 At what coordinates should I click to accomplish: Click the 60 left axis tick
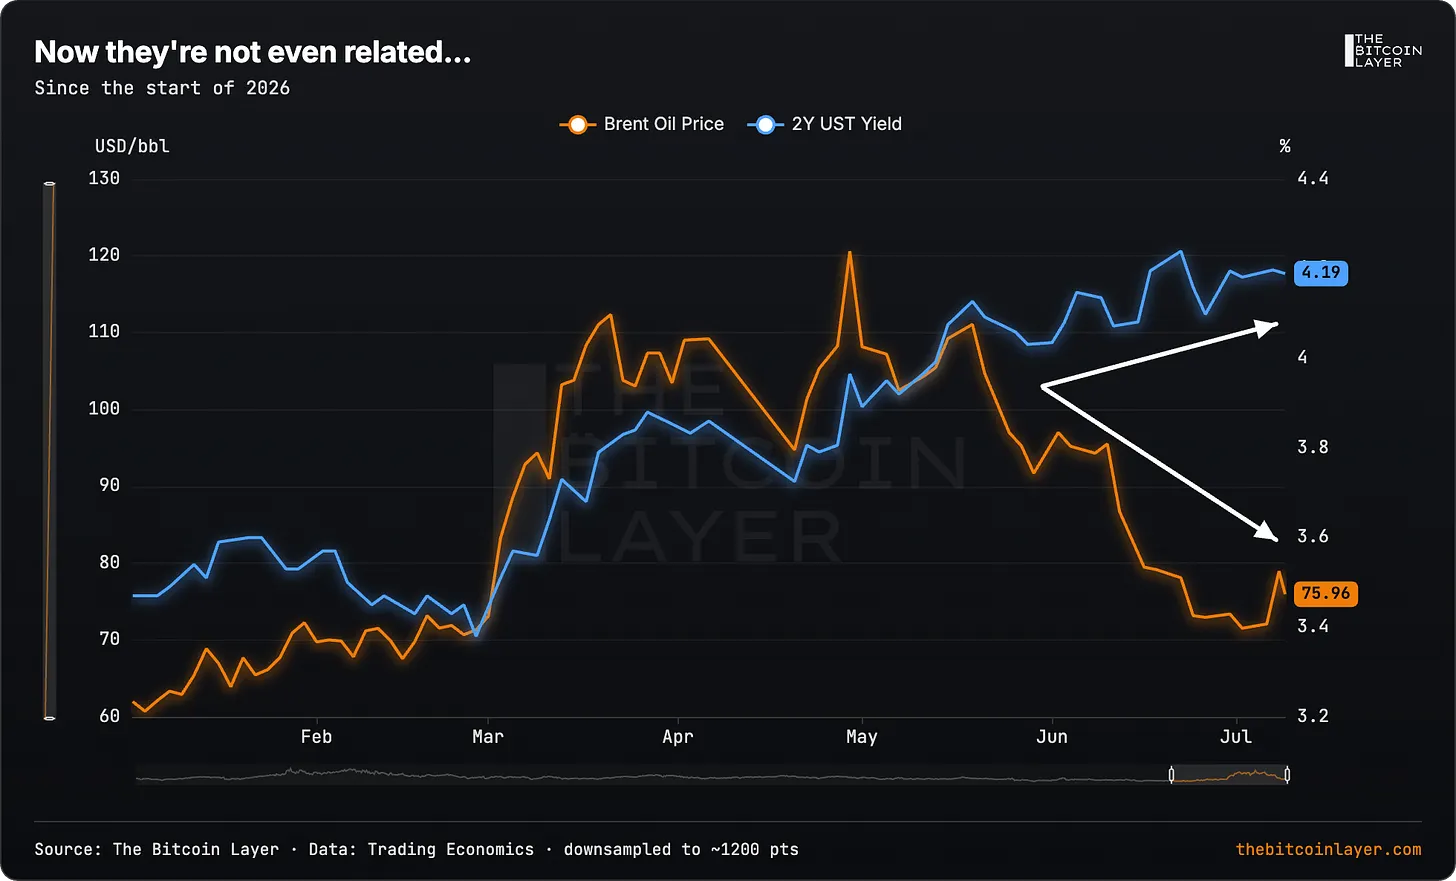point(109,715)
